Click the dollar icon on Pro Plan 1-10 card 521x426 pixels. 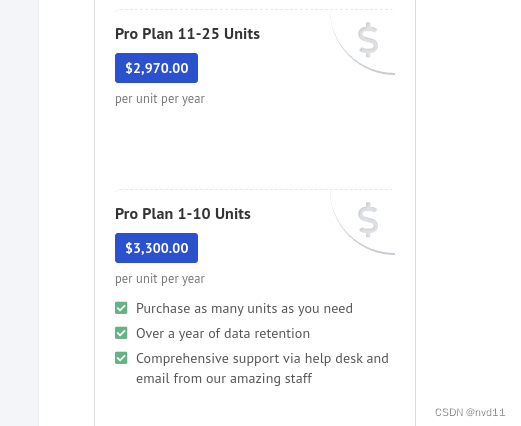368,220
